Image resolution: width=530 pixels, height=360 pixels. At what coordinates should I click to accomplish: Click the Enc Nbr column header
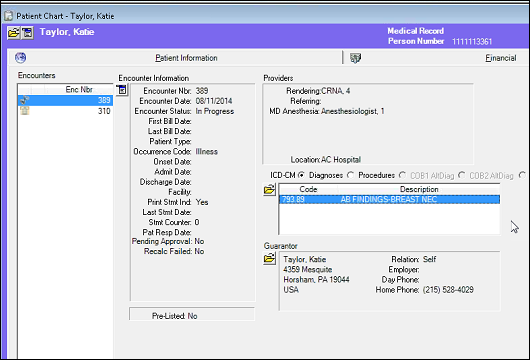(x=79, y=89)
